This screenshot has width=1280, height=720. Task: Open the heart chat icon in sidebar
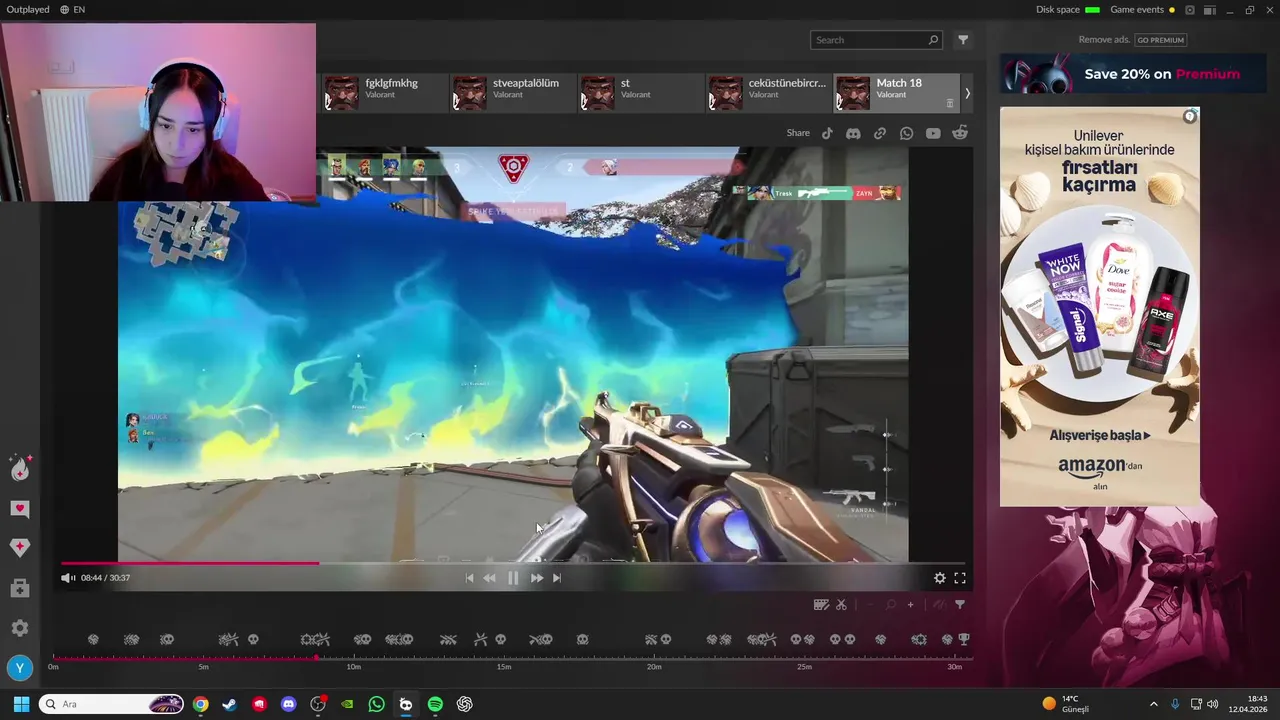(20, 509)
